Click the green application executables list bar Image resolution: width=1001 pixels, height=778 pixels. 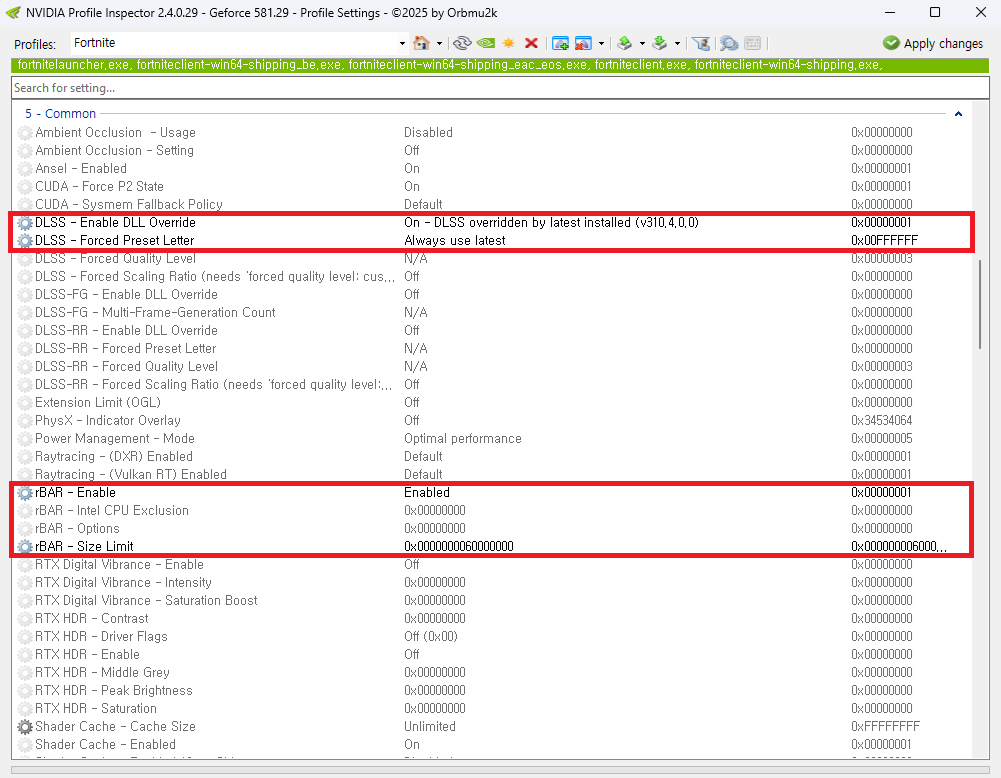[x=500, y=65]
